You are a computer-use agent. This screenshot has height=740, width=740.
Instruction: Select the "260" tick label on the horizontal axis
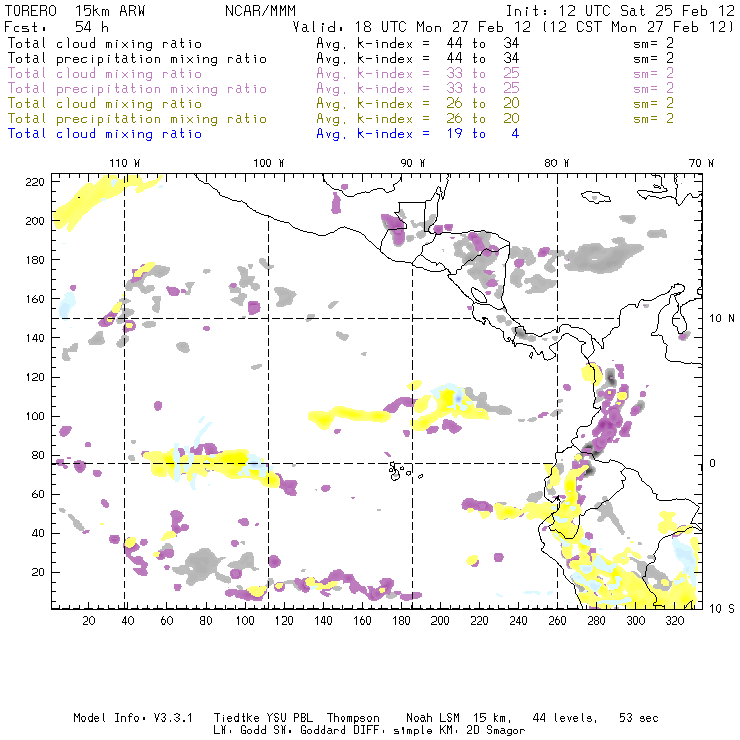click(557, 621)
